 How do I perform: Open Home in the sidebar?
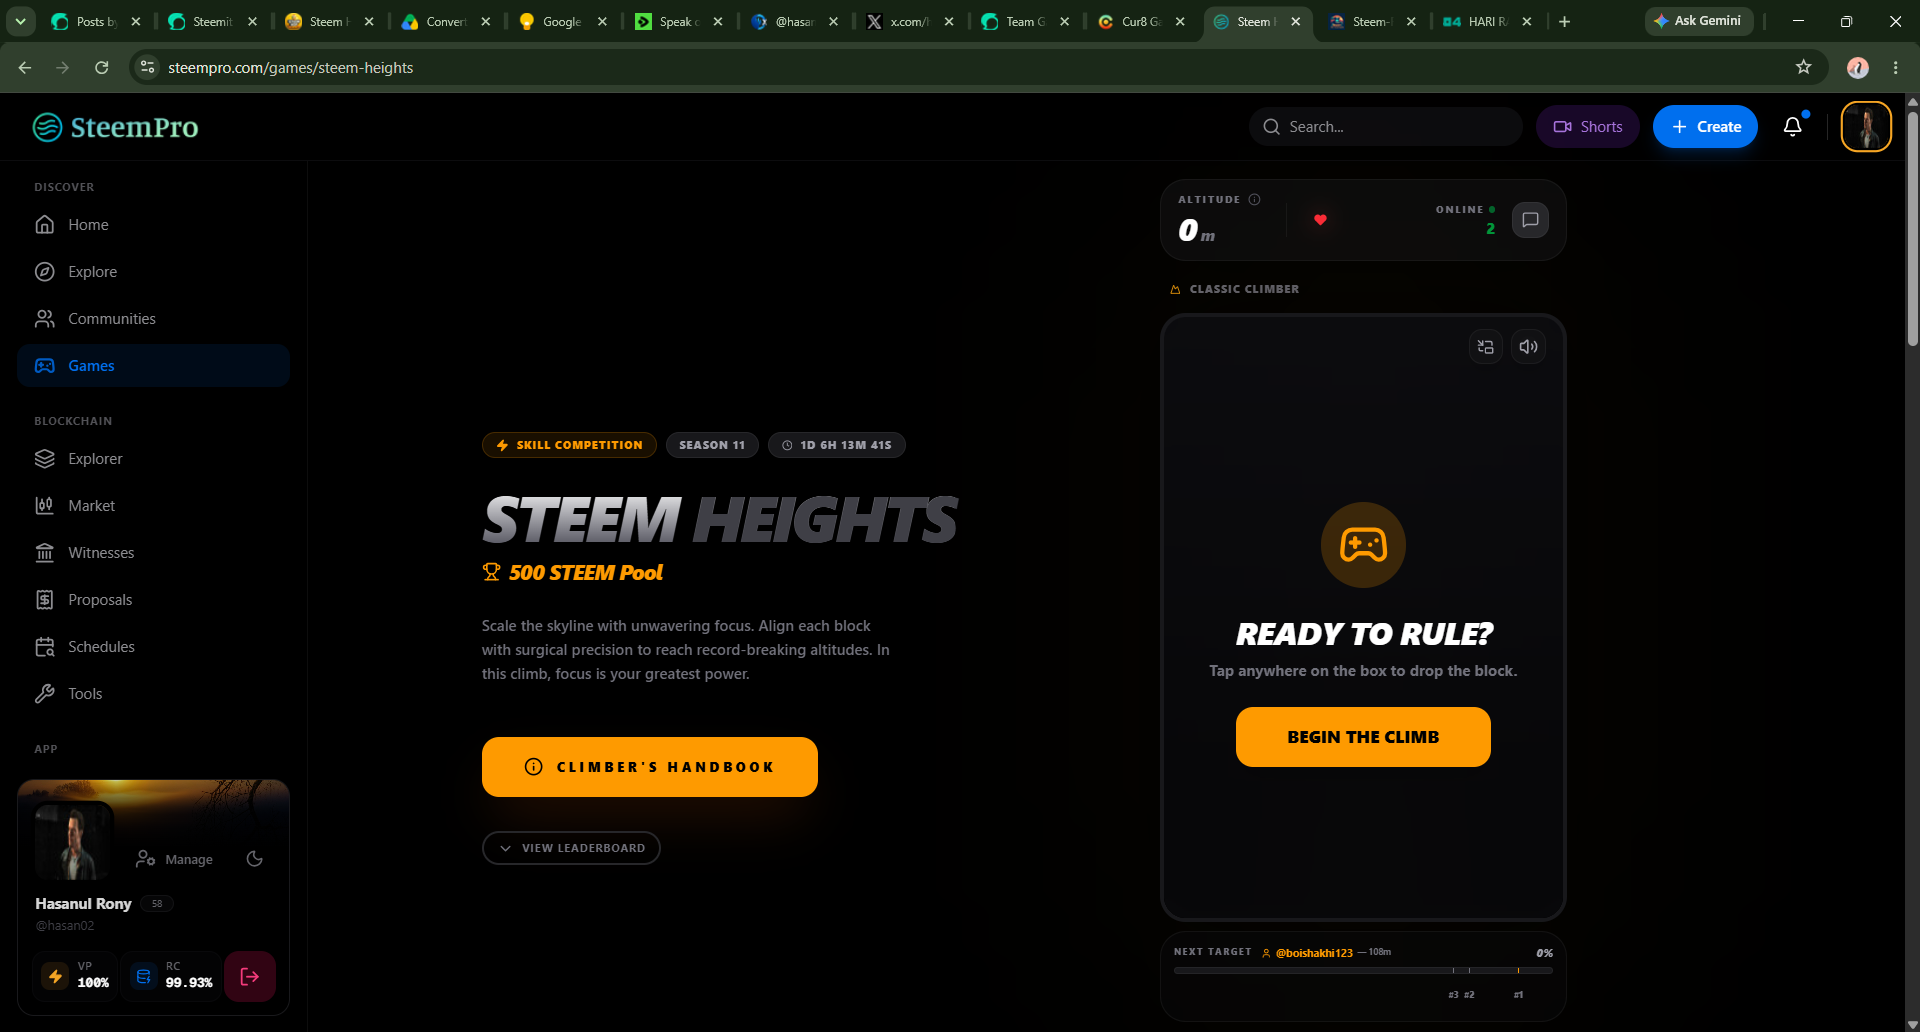click(x=153, y=225)
